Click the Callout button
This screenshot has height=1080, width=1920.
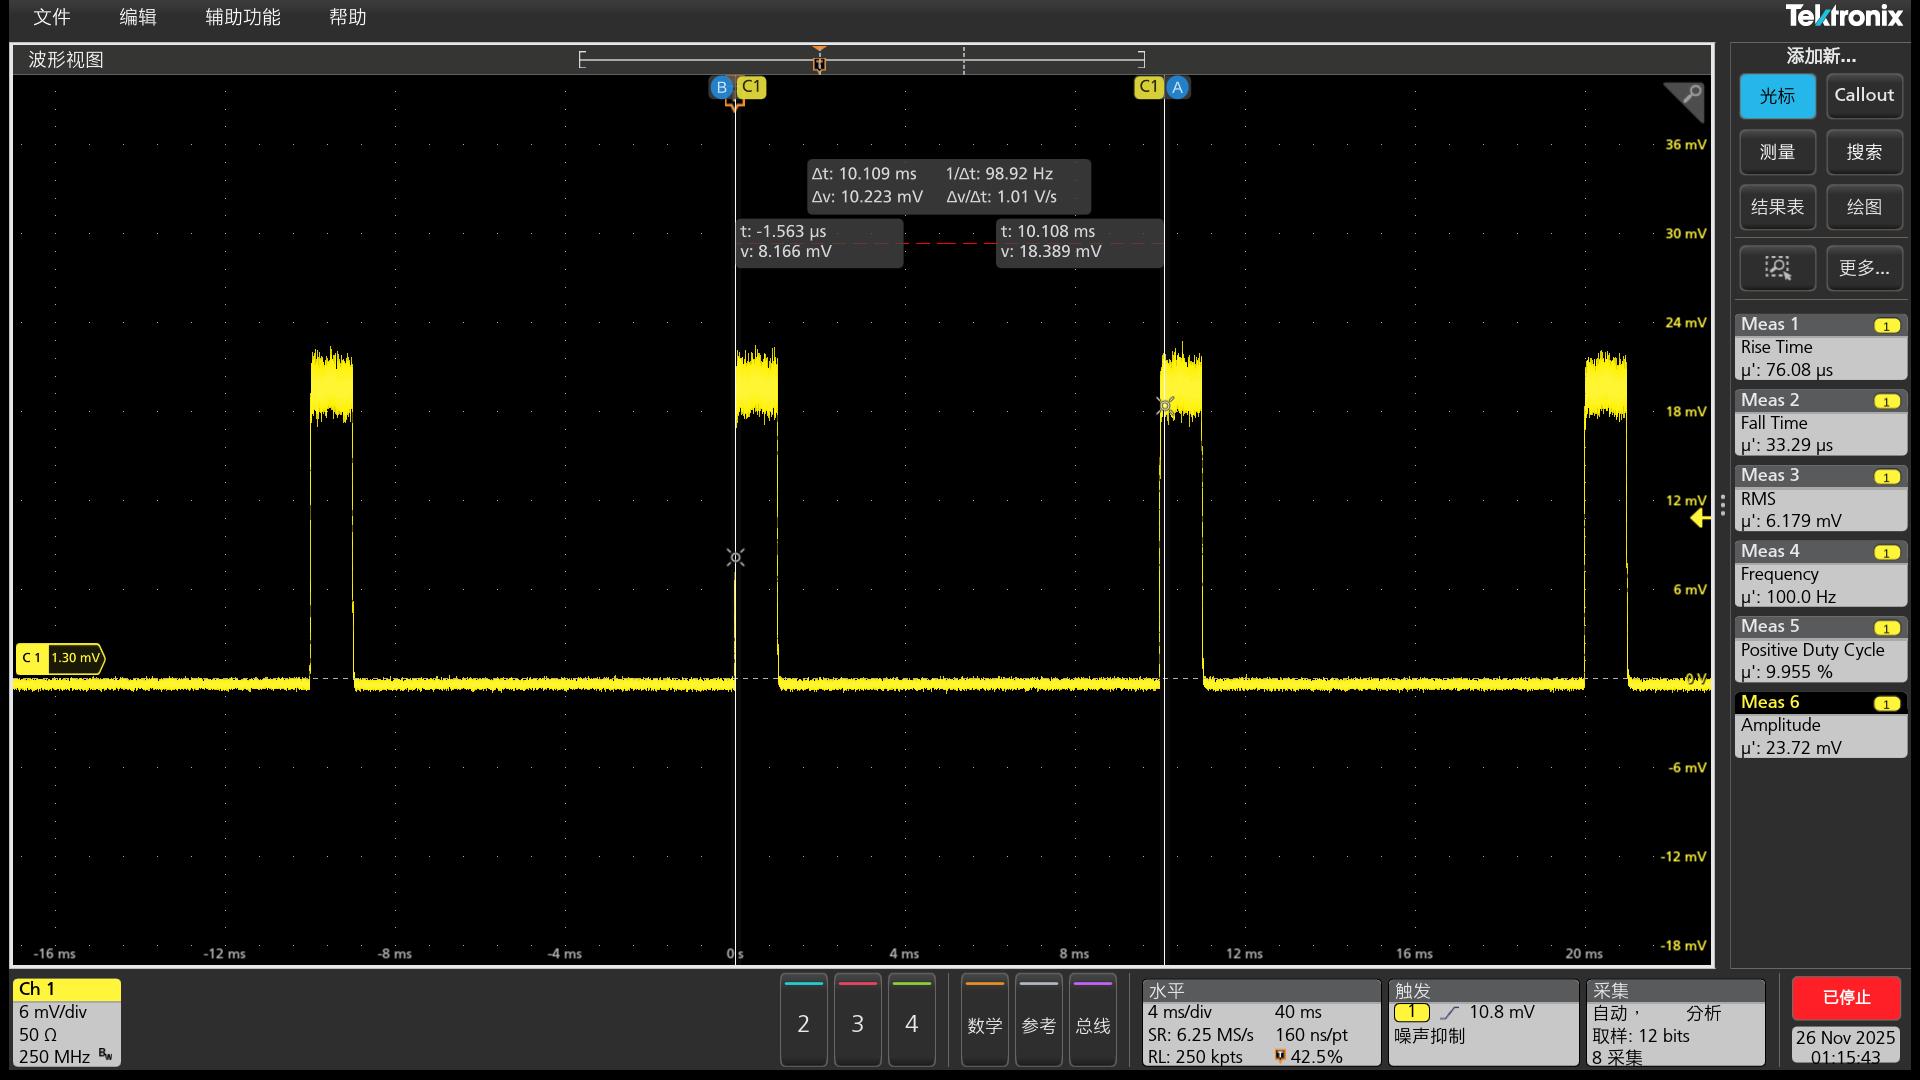pyautogui.click(x=1863, y=96)
